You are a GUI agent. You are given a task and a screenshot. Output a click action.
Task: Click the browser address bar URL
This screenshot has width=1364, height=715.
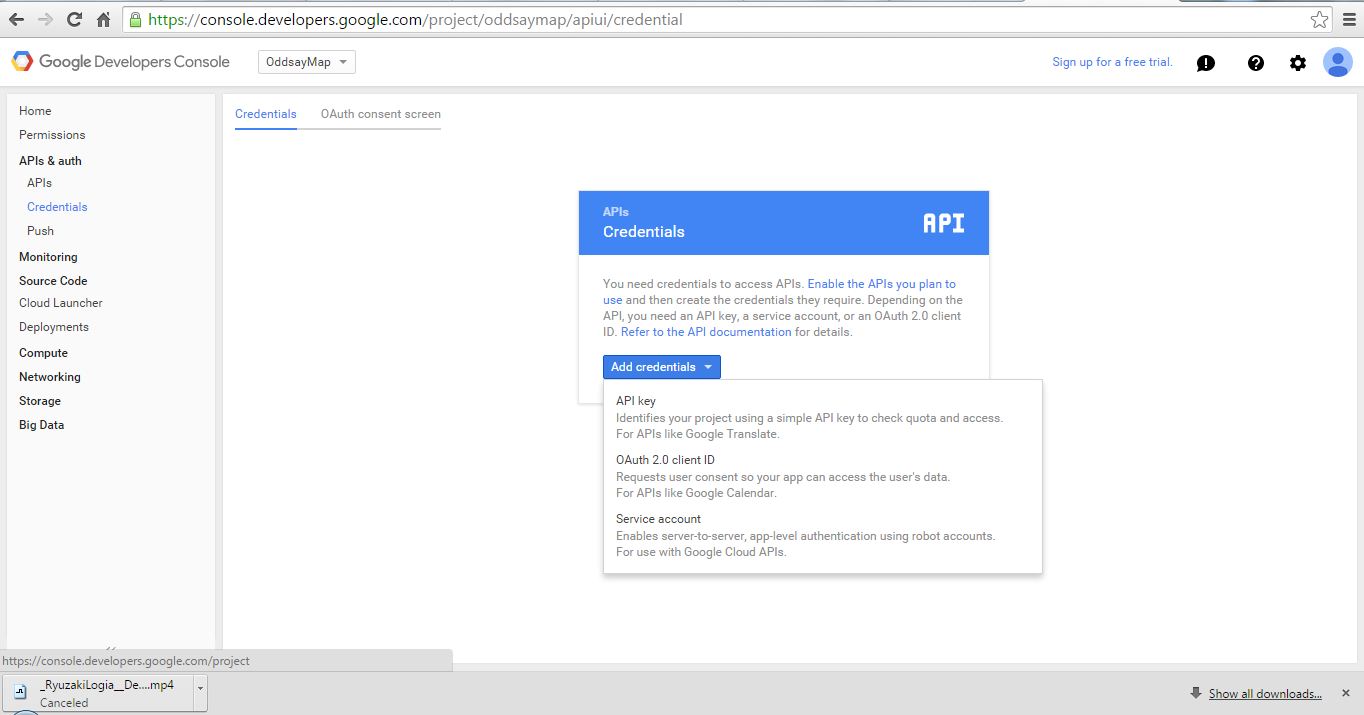point(416,19)
